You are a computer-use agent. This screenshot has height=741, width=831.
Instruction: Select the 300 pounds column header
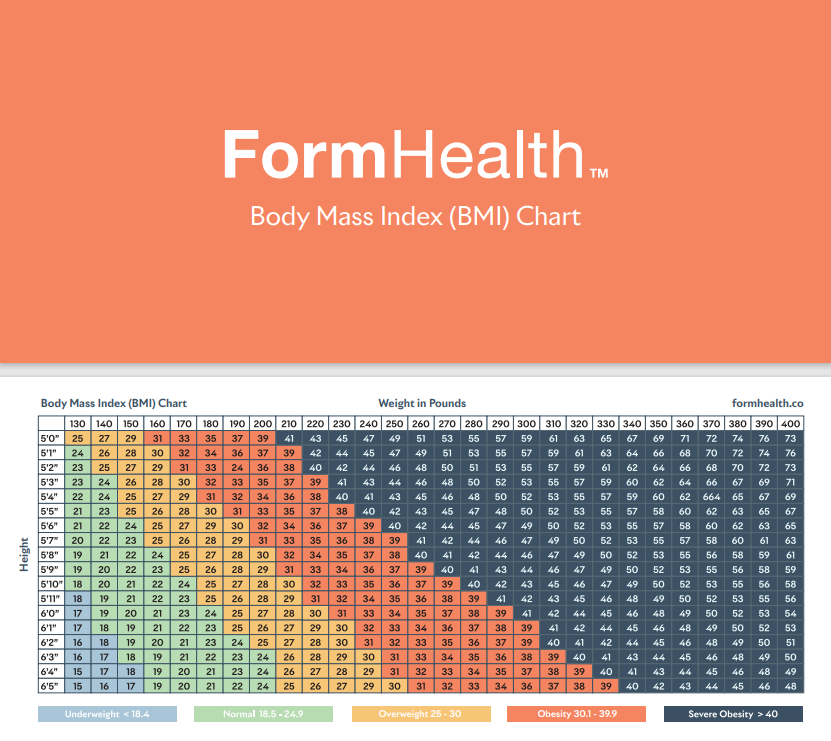(x=526, y=424)
